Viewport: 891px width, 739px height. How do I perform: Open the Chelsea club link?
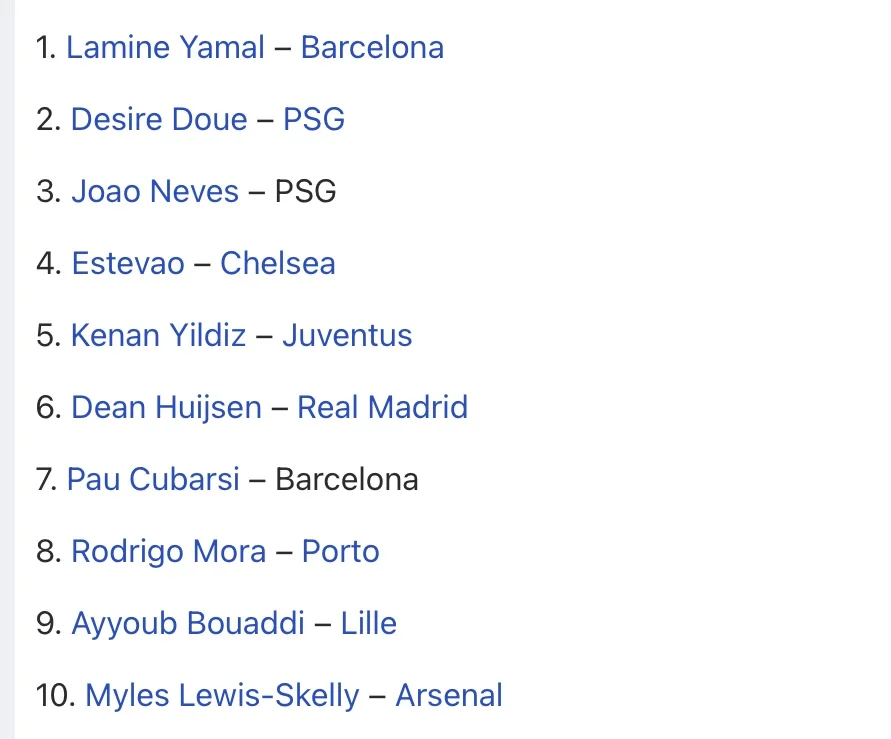pos(277,264)
